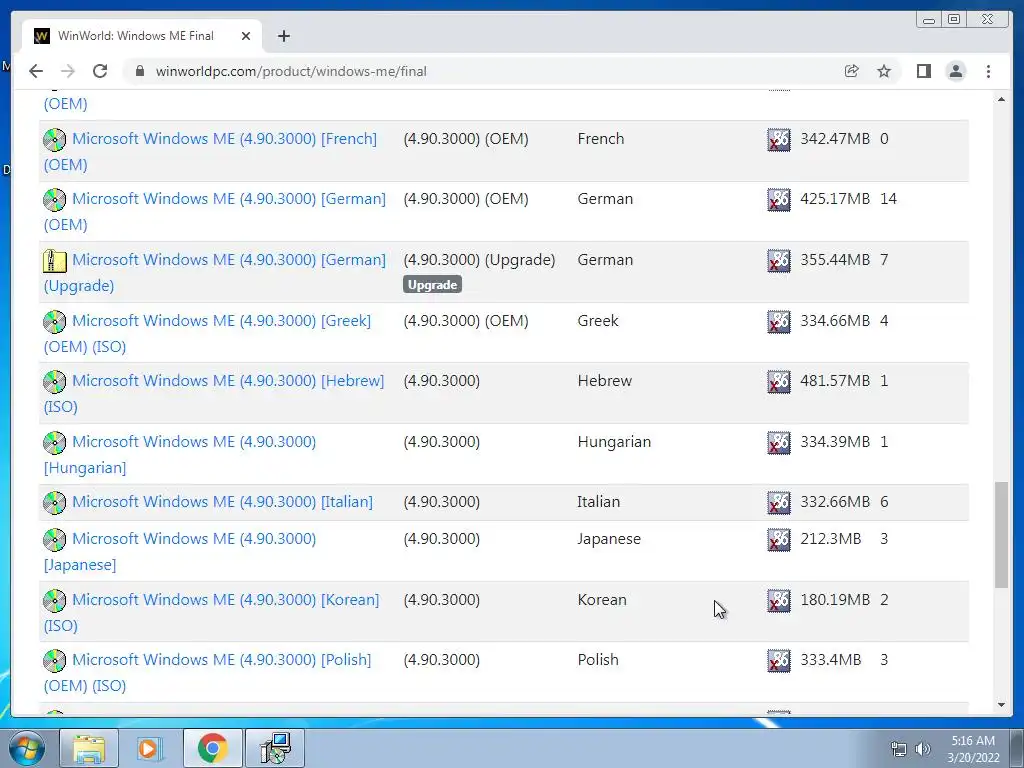The image size is (1024, 768).
Task: Toggle the browser side panel
Action: tap(923, 71)
